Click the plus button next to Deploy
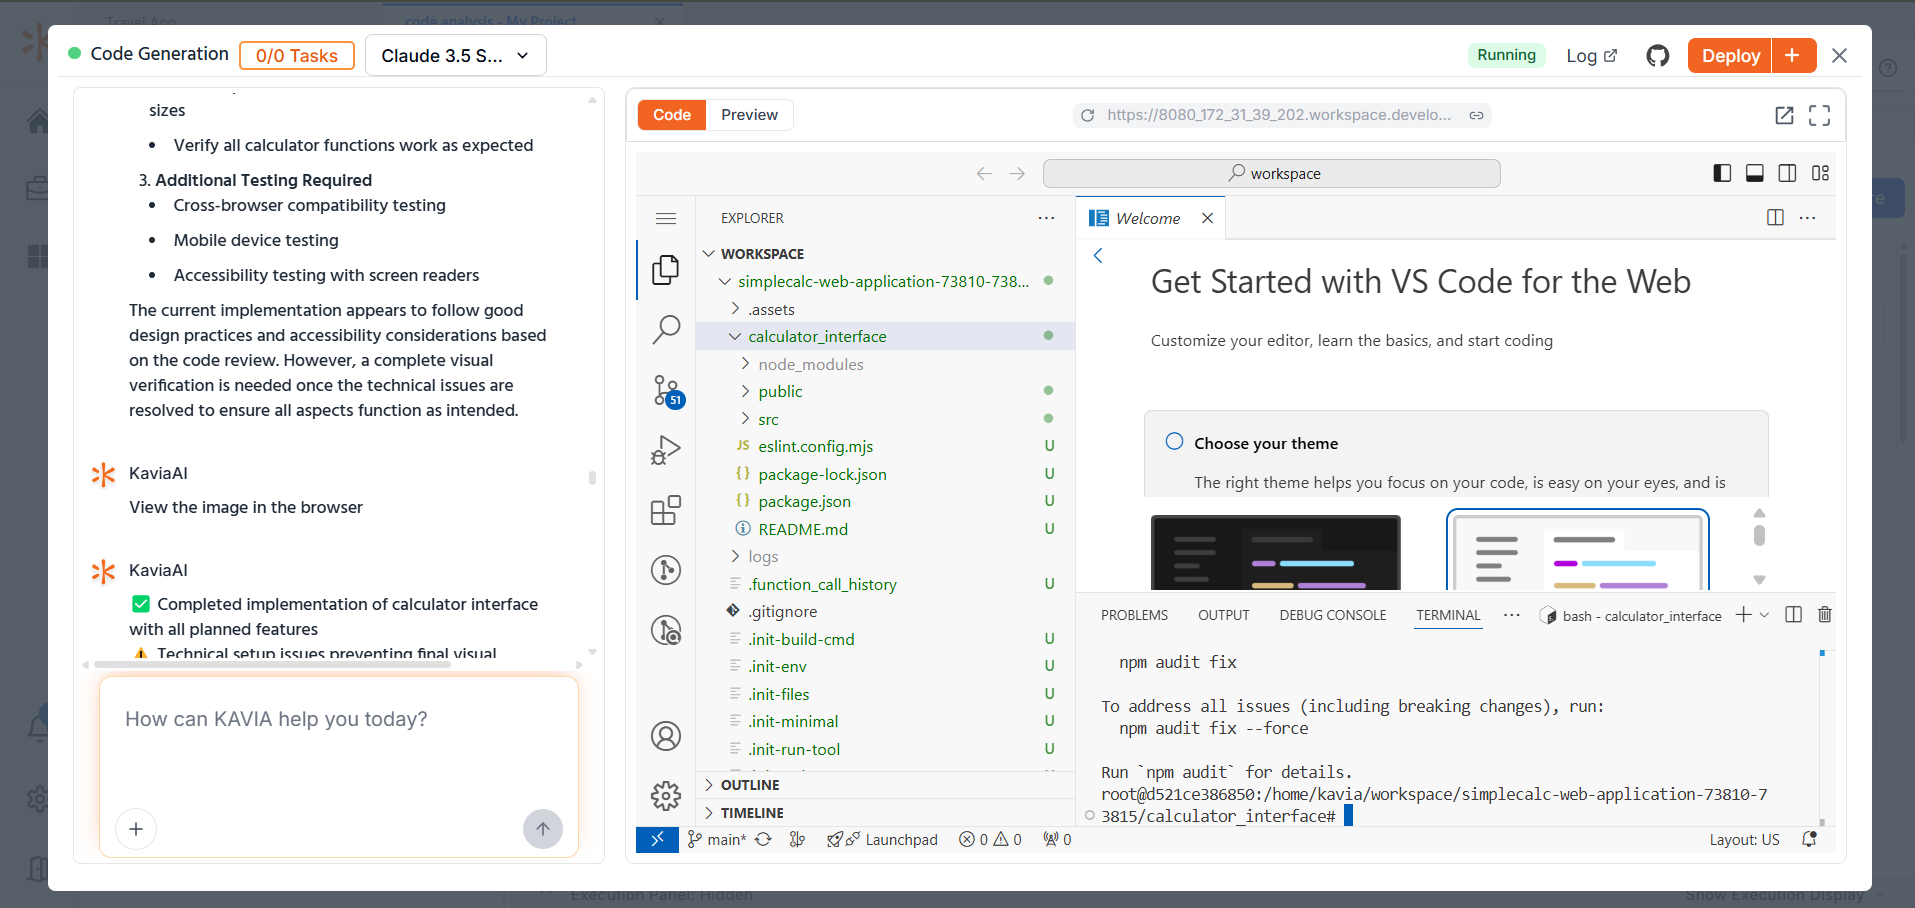 pyautogui.click(x=1793, y=56)
